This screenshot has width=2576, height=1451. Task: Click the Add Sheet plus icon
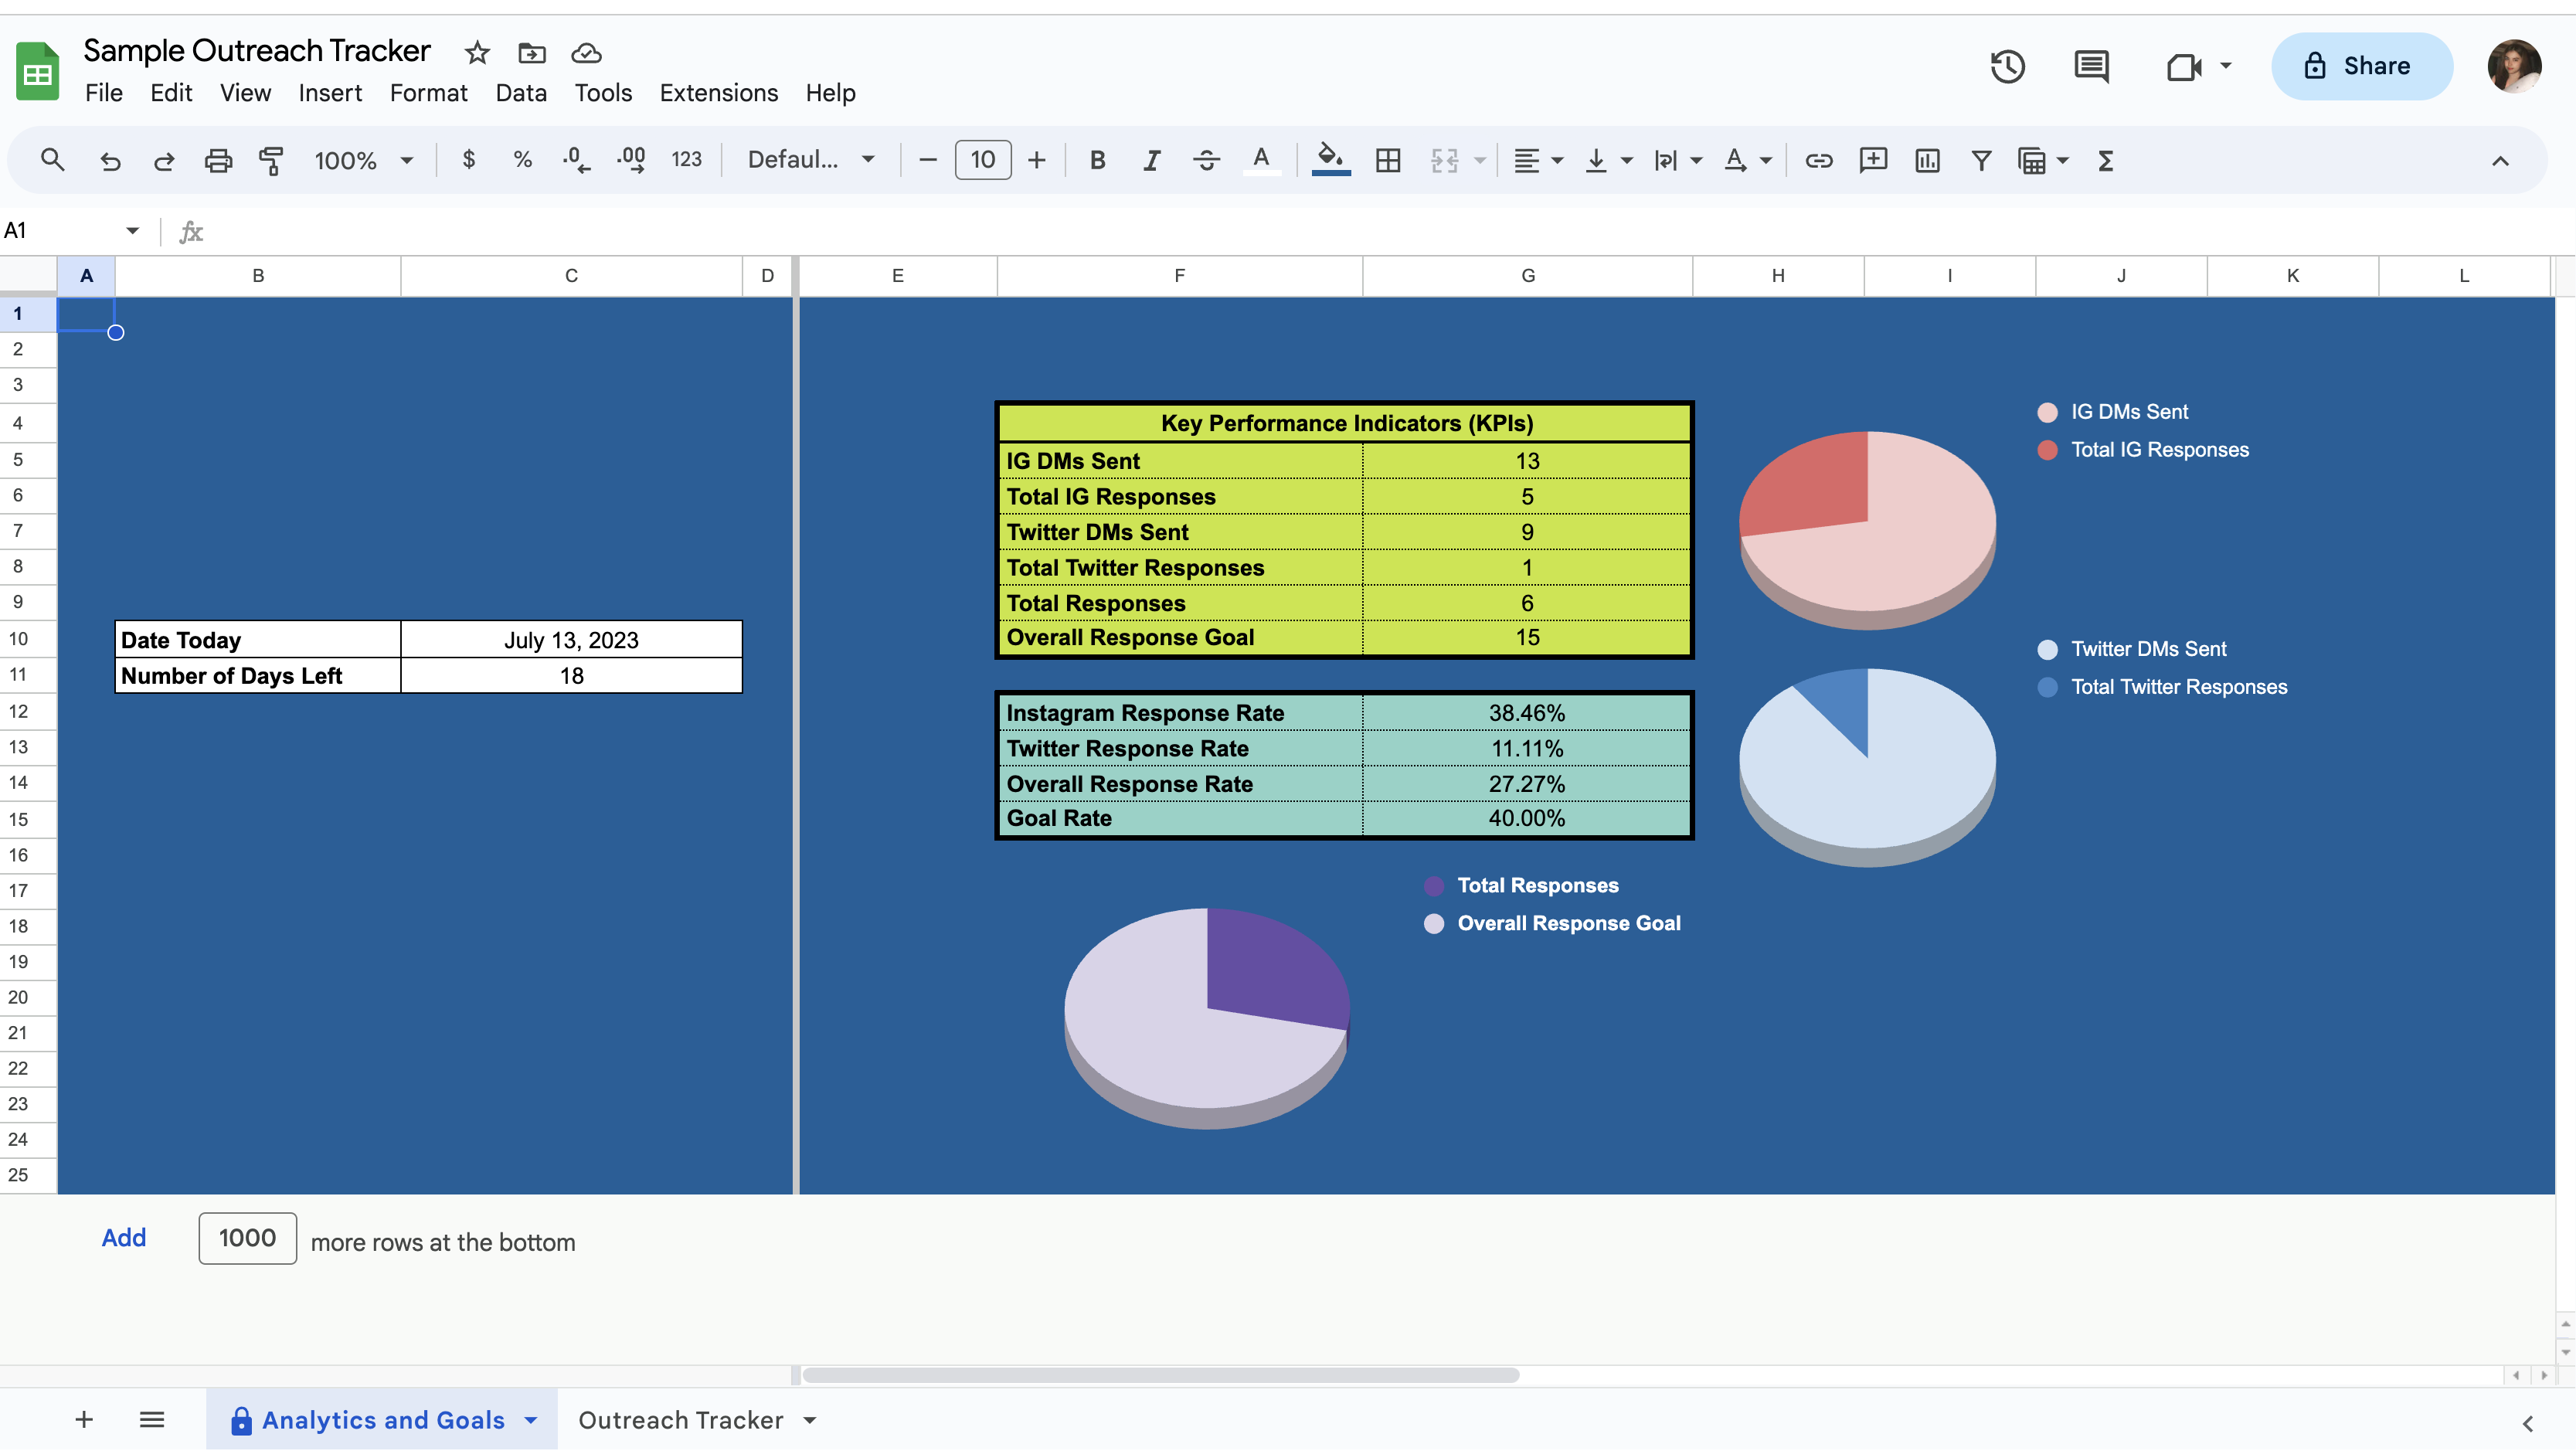point(84,1420)
